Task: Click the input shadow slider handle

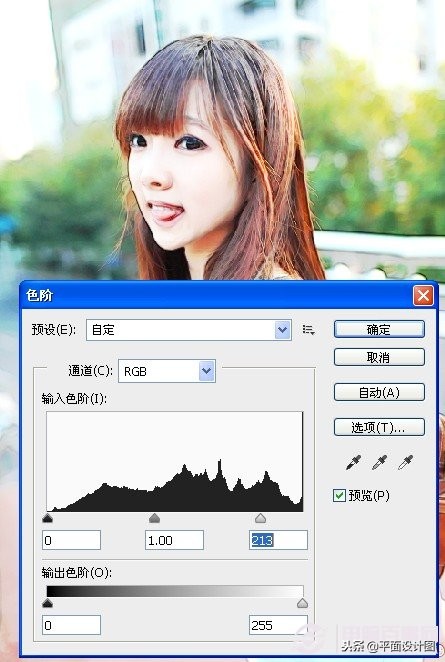Action: (47, 518)
